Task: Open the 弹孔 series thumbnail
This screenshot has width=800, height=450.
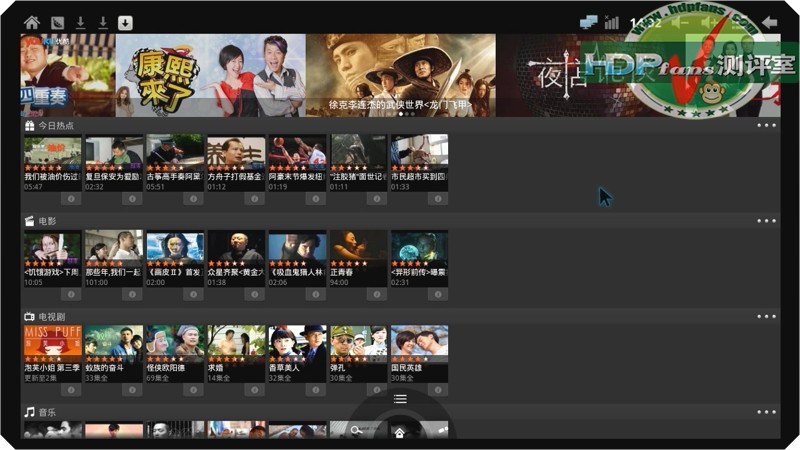Action: (359, 343)
